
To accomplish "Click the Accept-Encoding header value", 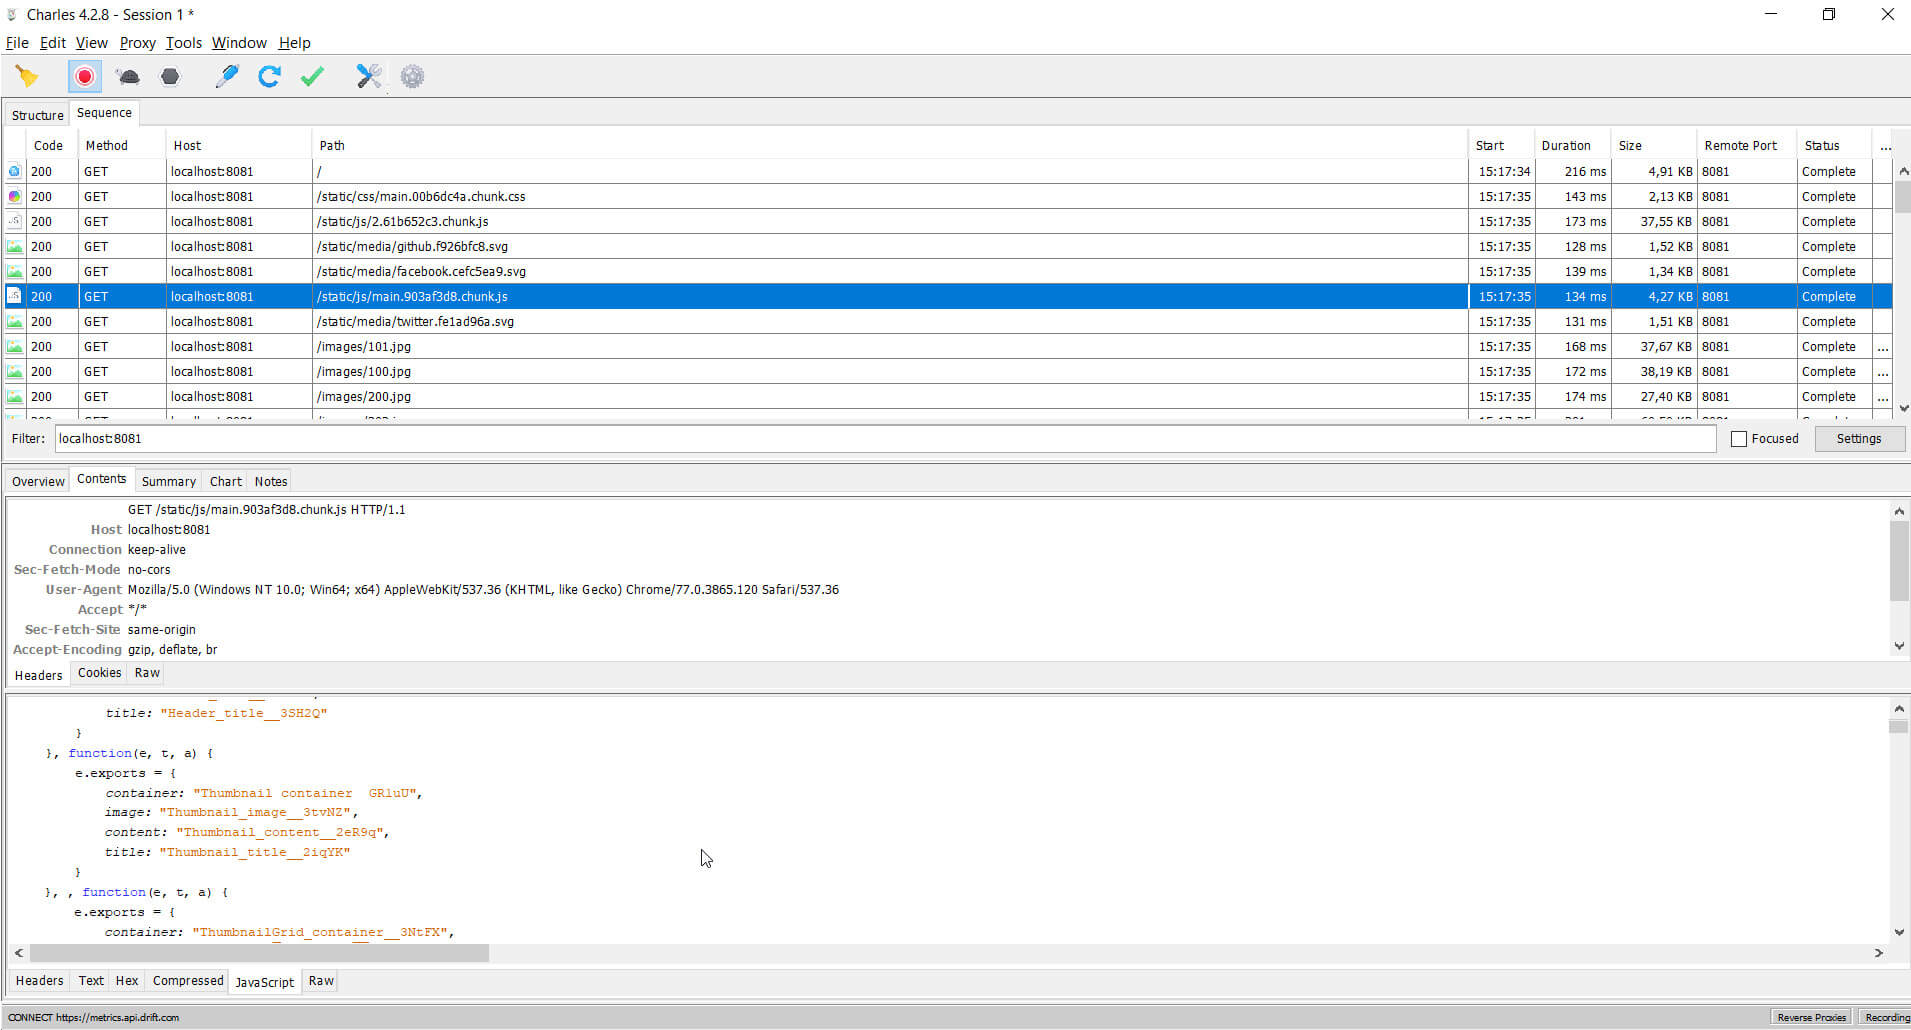I will 173,650.
